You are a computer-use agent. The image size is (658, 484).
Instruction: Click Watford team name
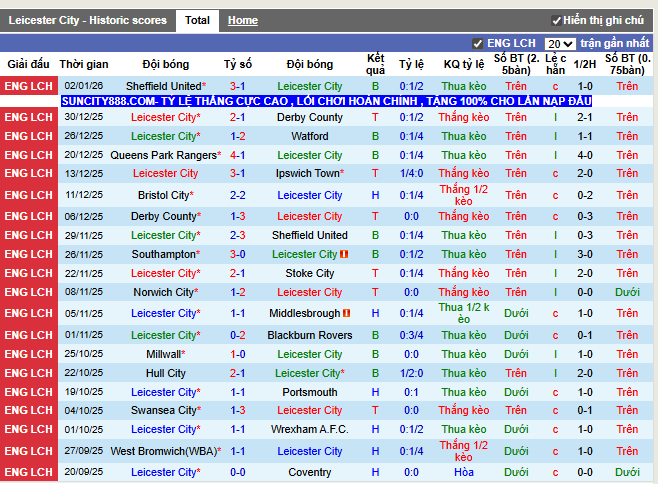[x=310, y=136]
